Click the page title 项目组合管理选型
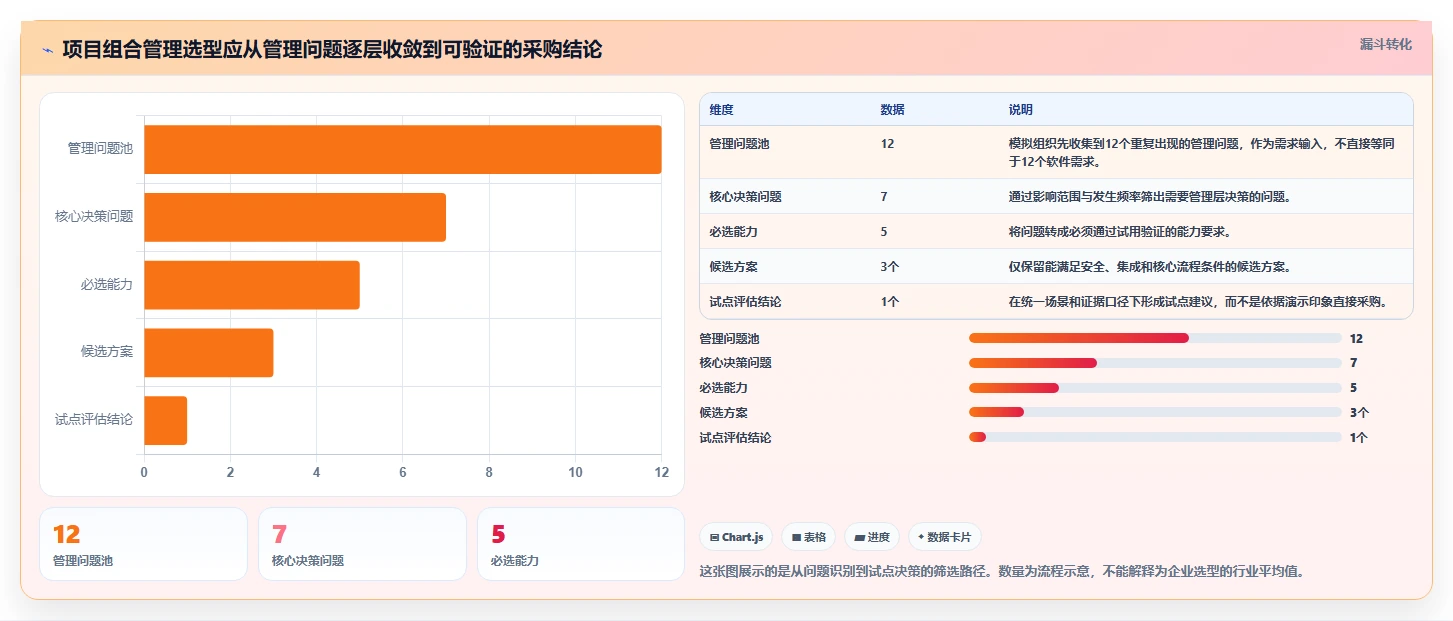This screenshot has width=1453, height=621. pyautogui.click(x=332, y=49)
